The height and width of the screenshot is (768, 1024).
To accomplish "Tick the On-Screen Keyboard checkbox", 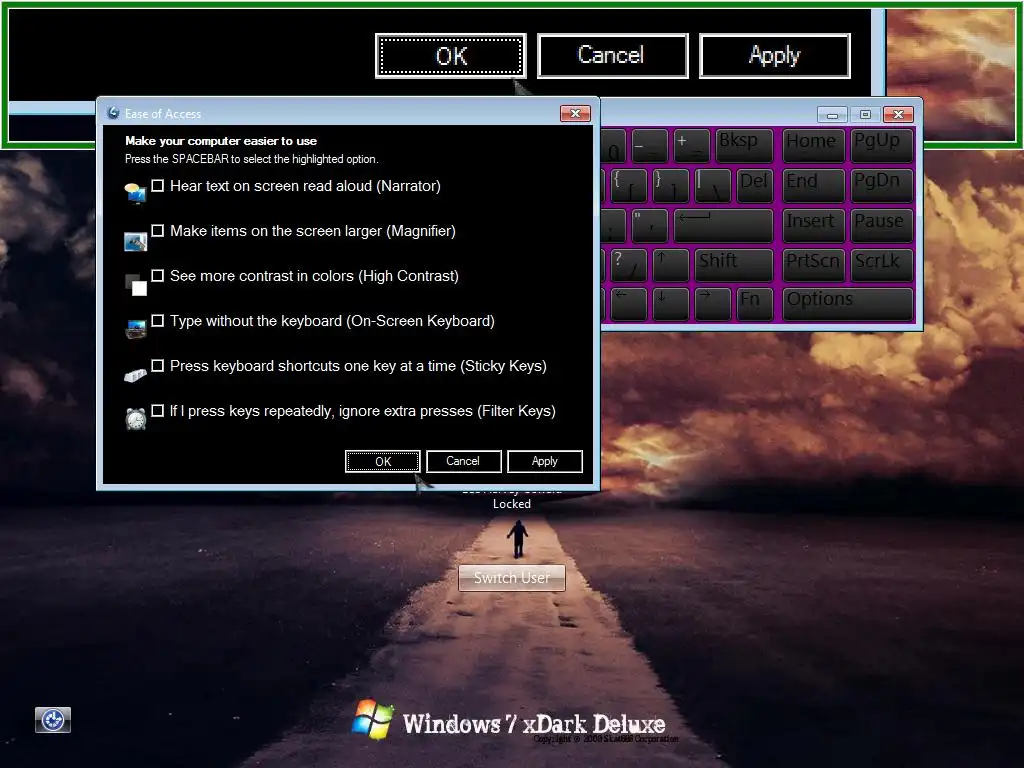I will [x=157, y=321].
